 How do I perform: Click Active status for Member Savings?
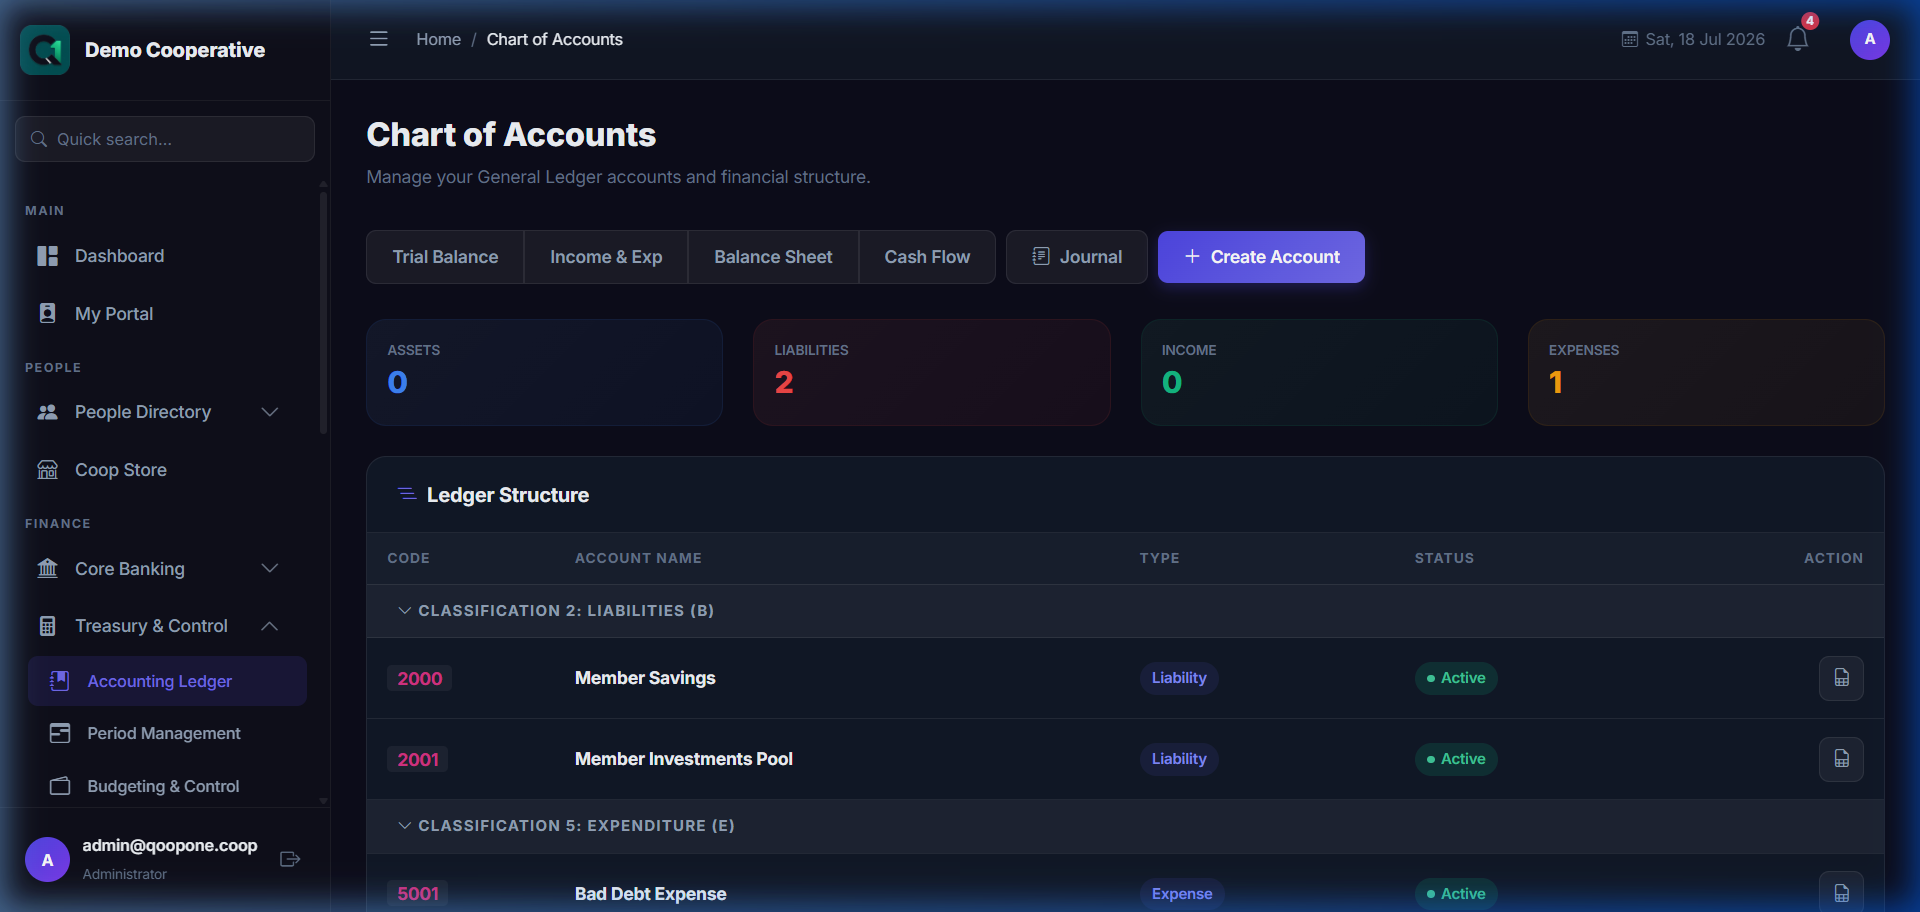pyautogui.click(x=1456, y=678)
